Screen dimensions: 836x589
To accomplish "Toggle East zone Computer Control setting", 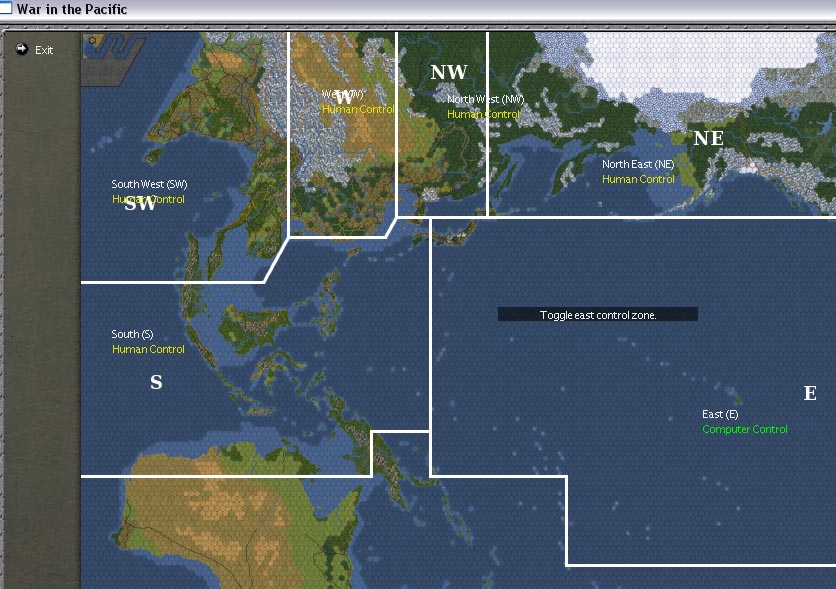I will [744, 429].
